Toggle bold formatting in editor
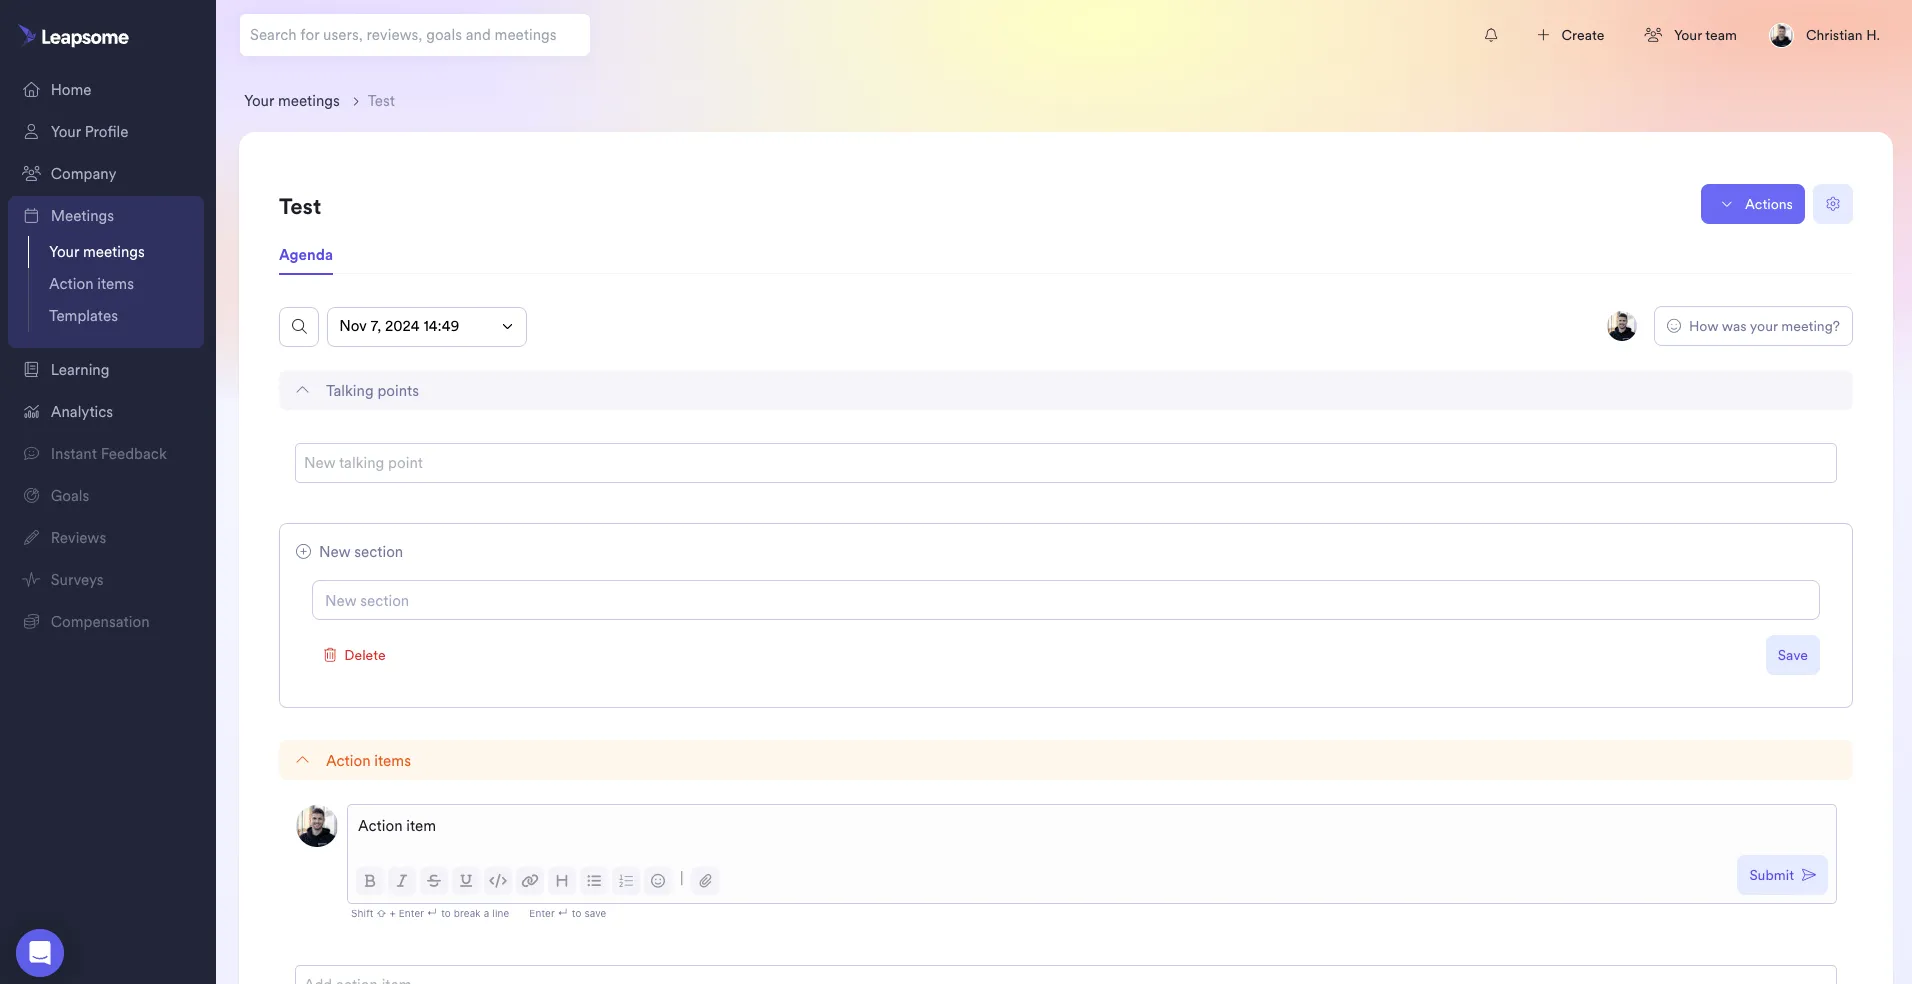This screenshot has width=1912, height=984. [370, 881]
